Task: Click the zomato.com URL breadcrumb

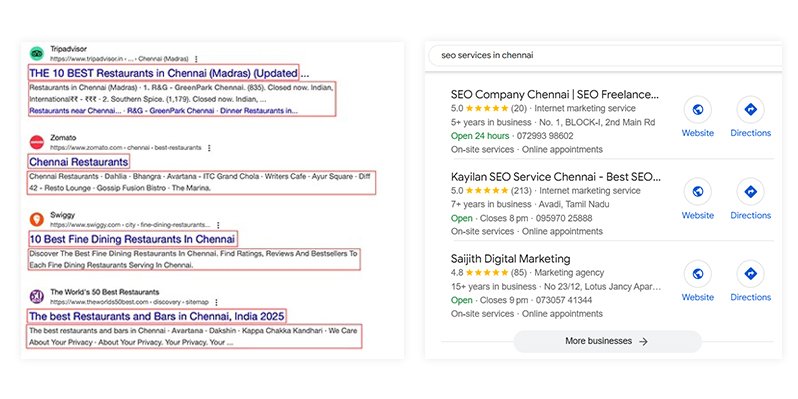Action: tap(126, 148)
